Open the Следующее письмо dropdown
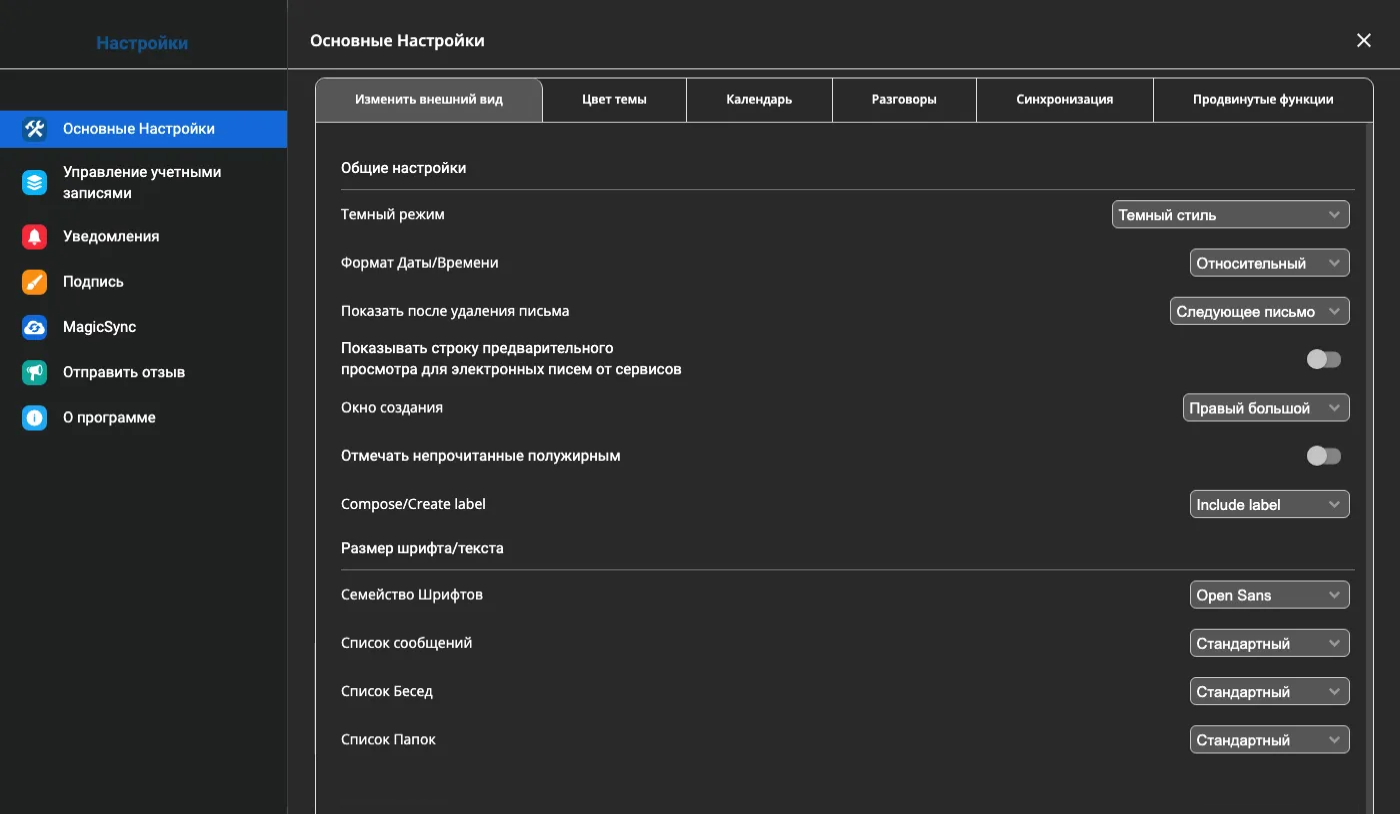Viewport: 1400px width, 814px height. (x=1259, y=311)
